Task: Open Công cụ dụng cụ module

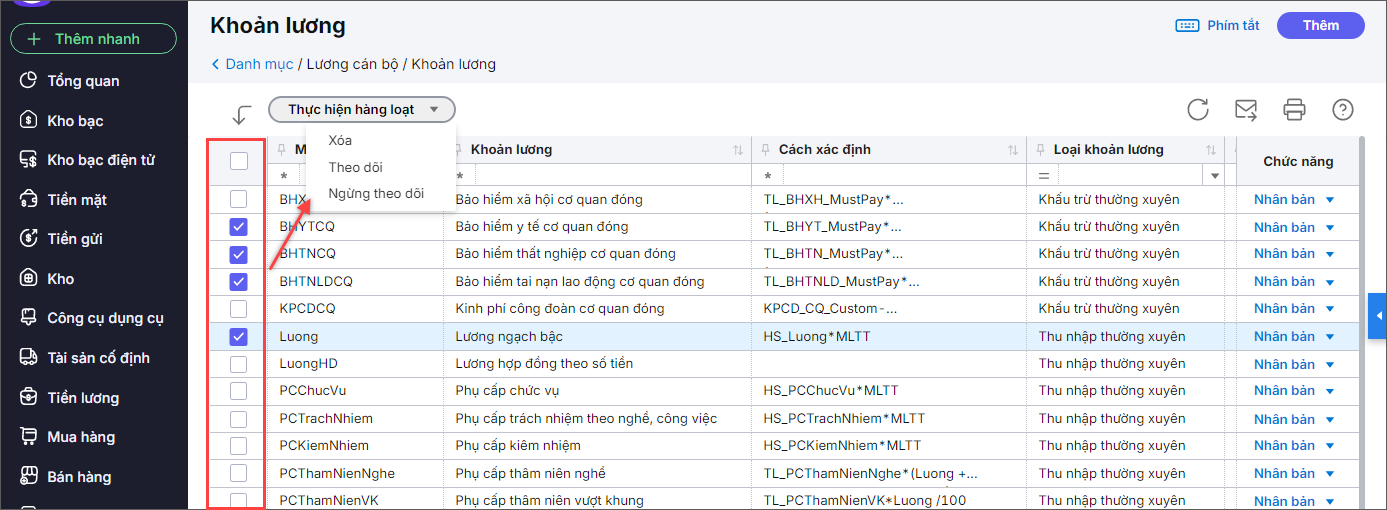Action: pyautogui.click(x=105, y=318)
